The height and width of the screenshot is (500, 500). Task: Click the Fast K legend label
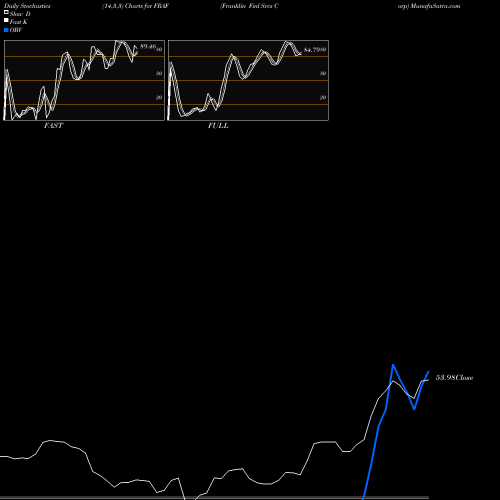tap(19, 22)
